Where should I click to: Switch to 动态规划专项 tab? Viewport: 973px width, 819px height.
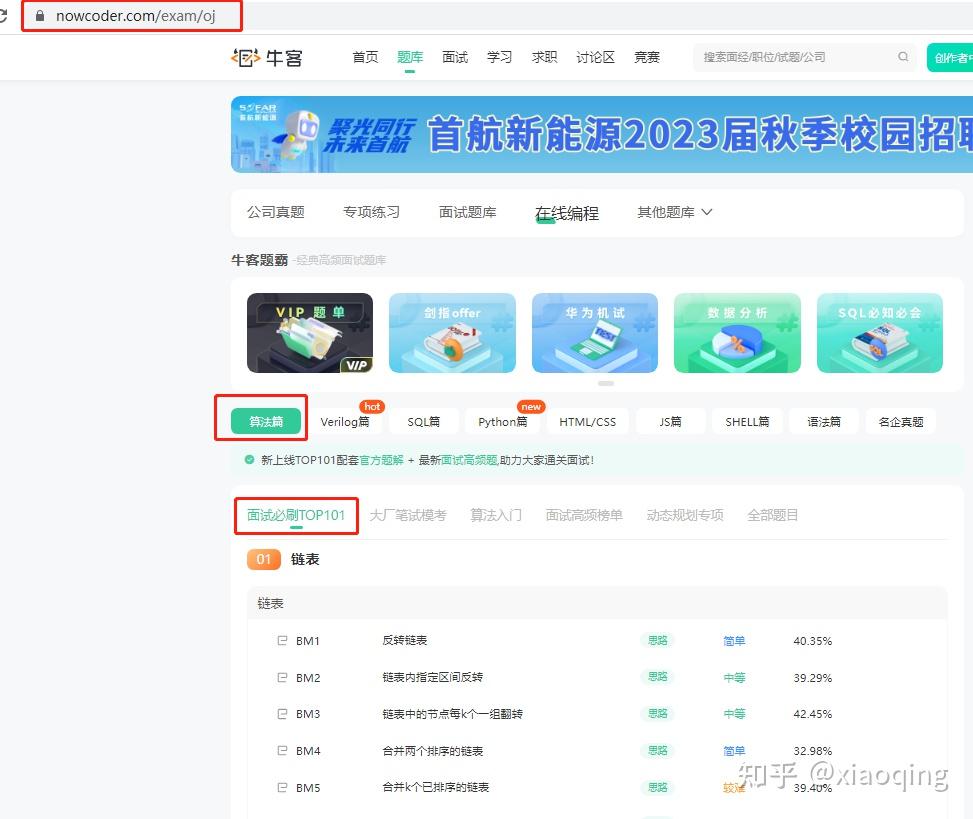point(685,515)
